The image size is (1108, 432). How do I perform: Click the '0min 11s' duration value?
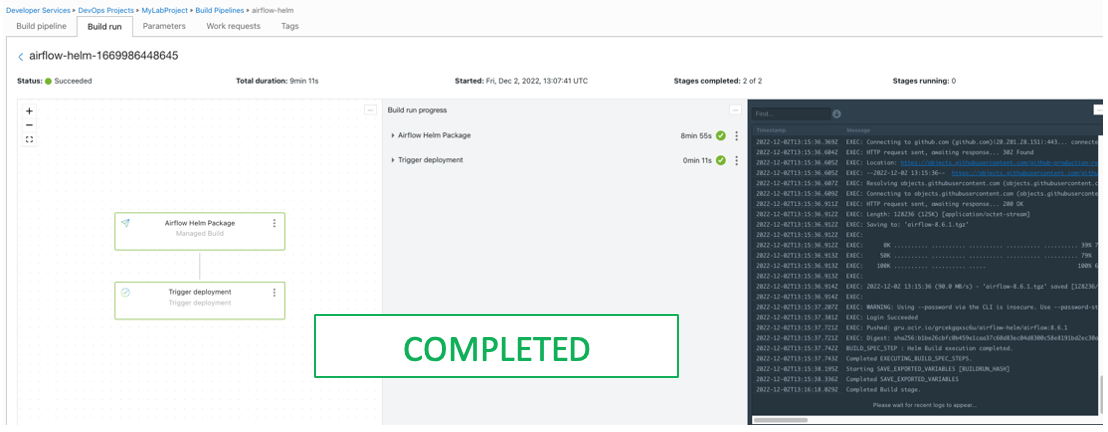tap(696, 160)
